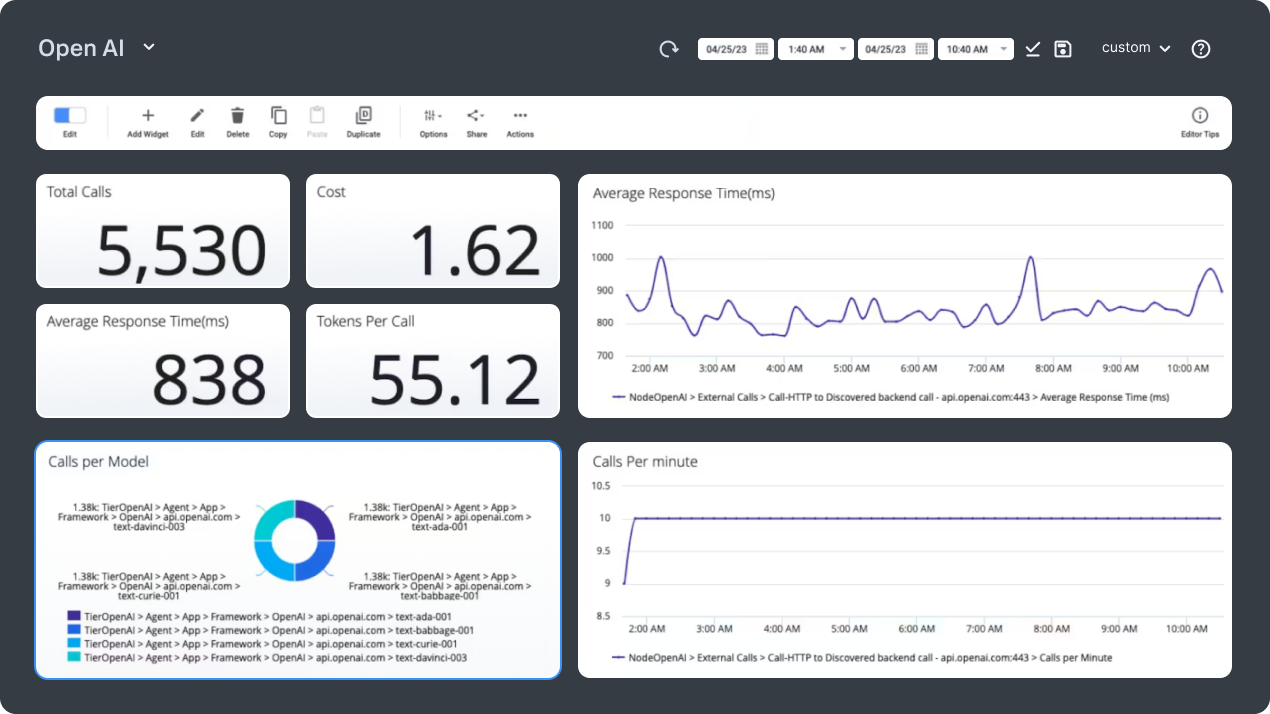The height and width of the screenshot is (714, 1270).
Task: Click the text-davinci-003 donut label
Action: tap(149, 517)
